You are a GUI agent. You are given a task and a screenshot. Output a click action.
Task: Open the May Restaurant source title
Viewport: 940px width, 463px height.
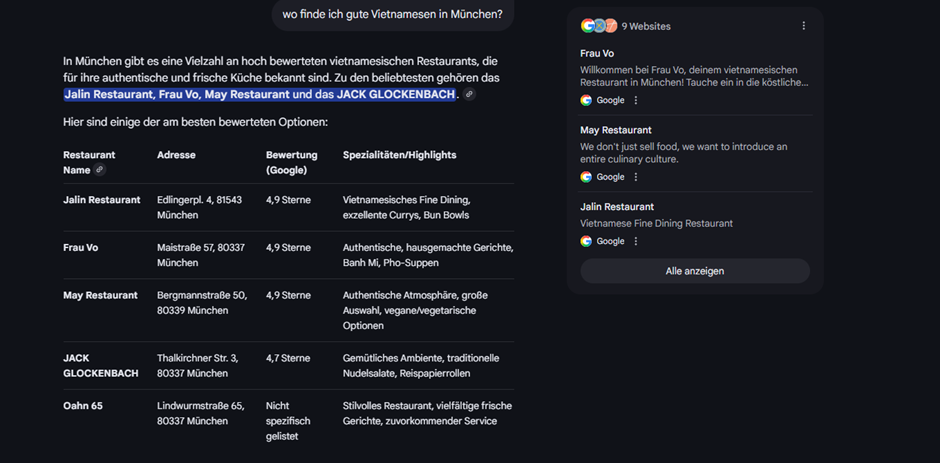(615, 130)
